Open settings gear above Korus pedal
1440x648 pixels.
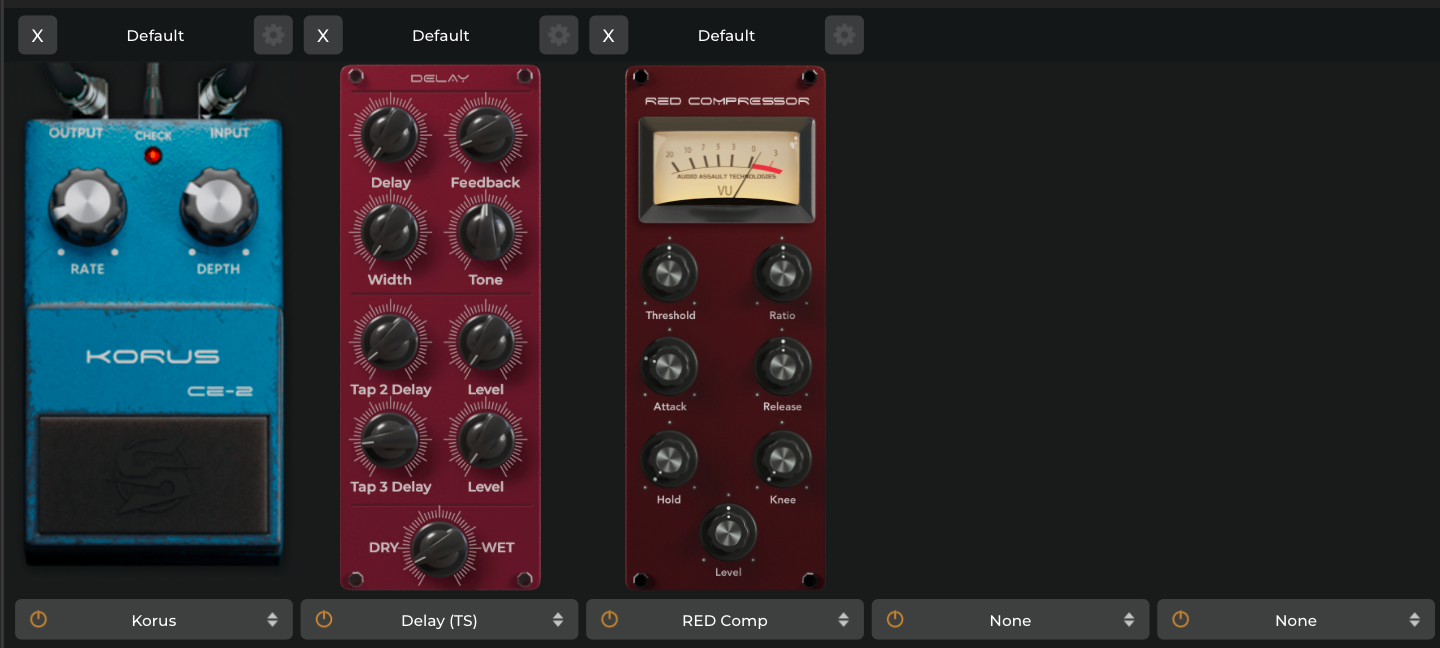273,35
